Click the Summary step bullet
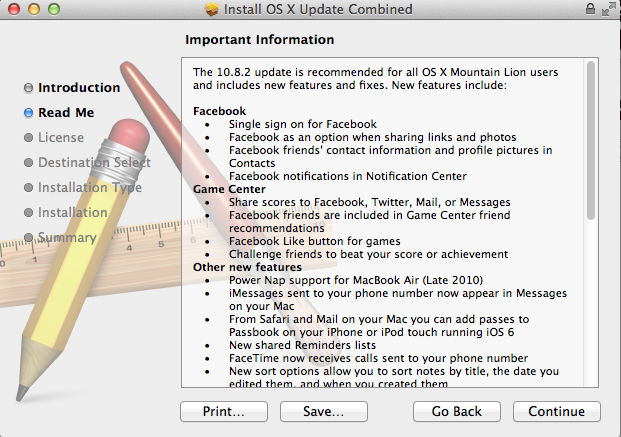621x437 pixels. point(29,237)
